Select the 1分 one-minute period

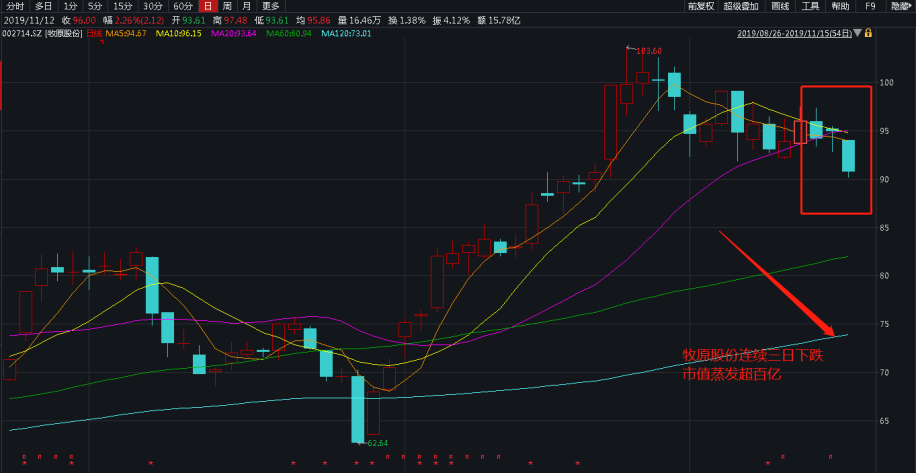[x=70, y=6]
